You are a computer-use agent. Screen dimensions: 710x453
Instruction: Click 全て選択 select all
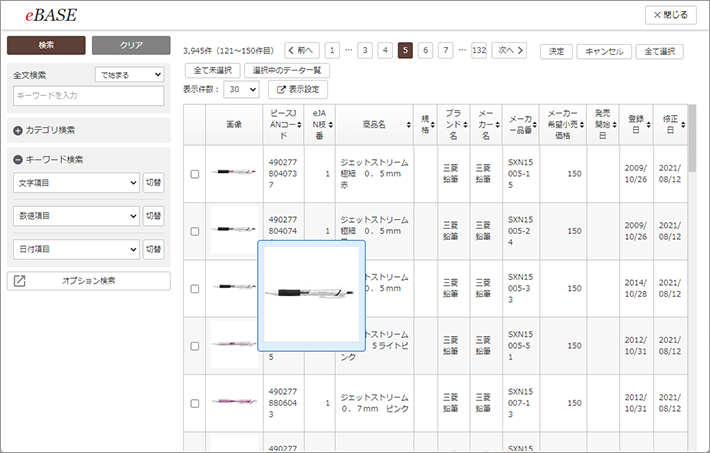(660, 52)
